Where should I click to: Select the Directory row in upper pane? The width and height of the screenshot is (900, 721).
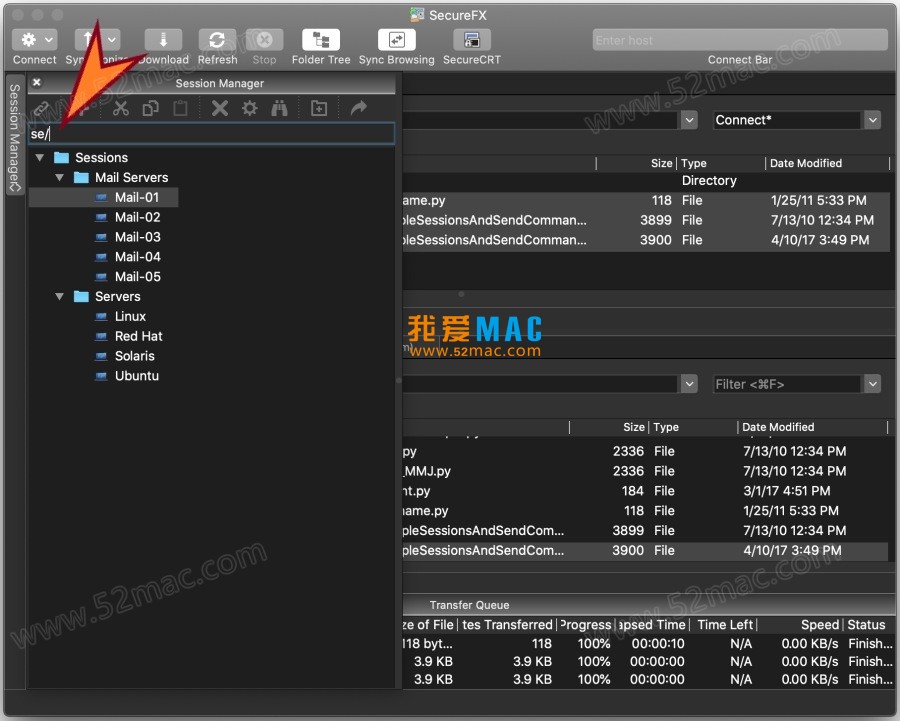pos(646,181)
